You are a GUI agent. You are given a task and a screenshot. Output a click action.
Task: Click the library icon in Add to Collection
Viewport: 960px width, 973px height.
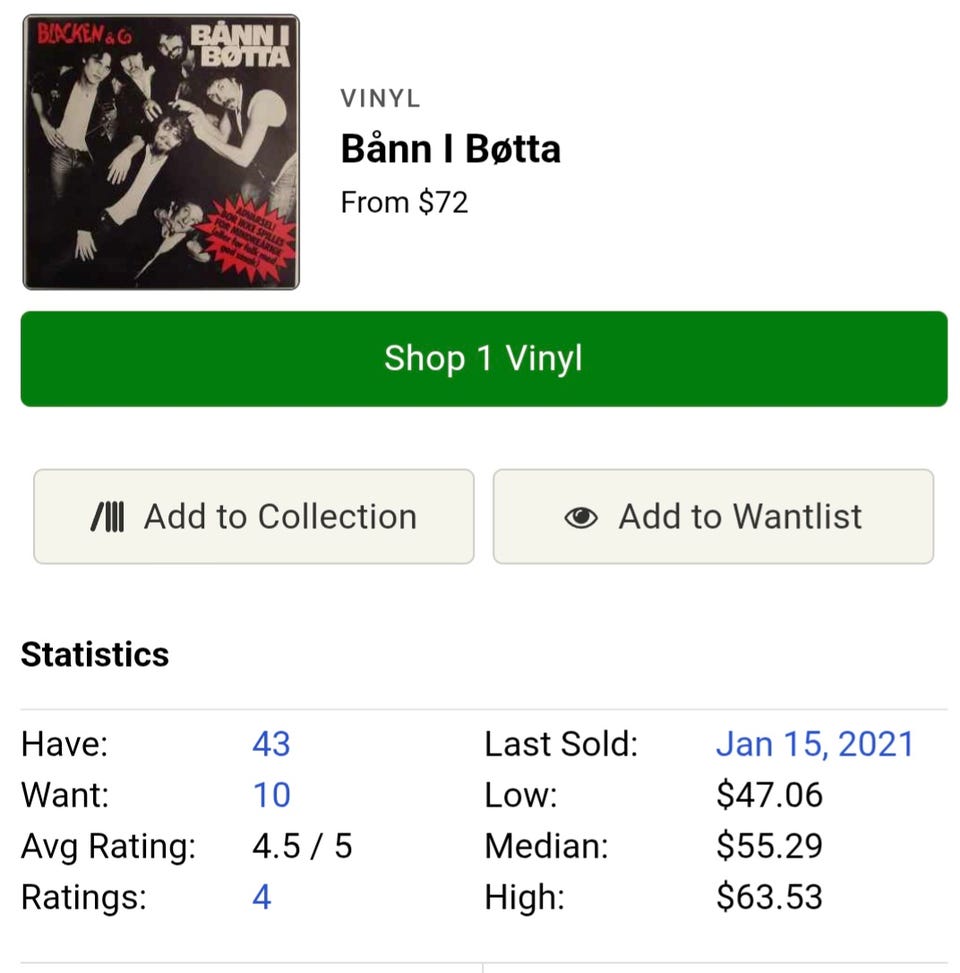(107, 517)
